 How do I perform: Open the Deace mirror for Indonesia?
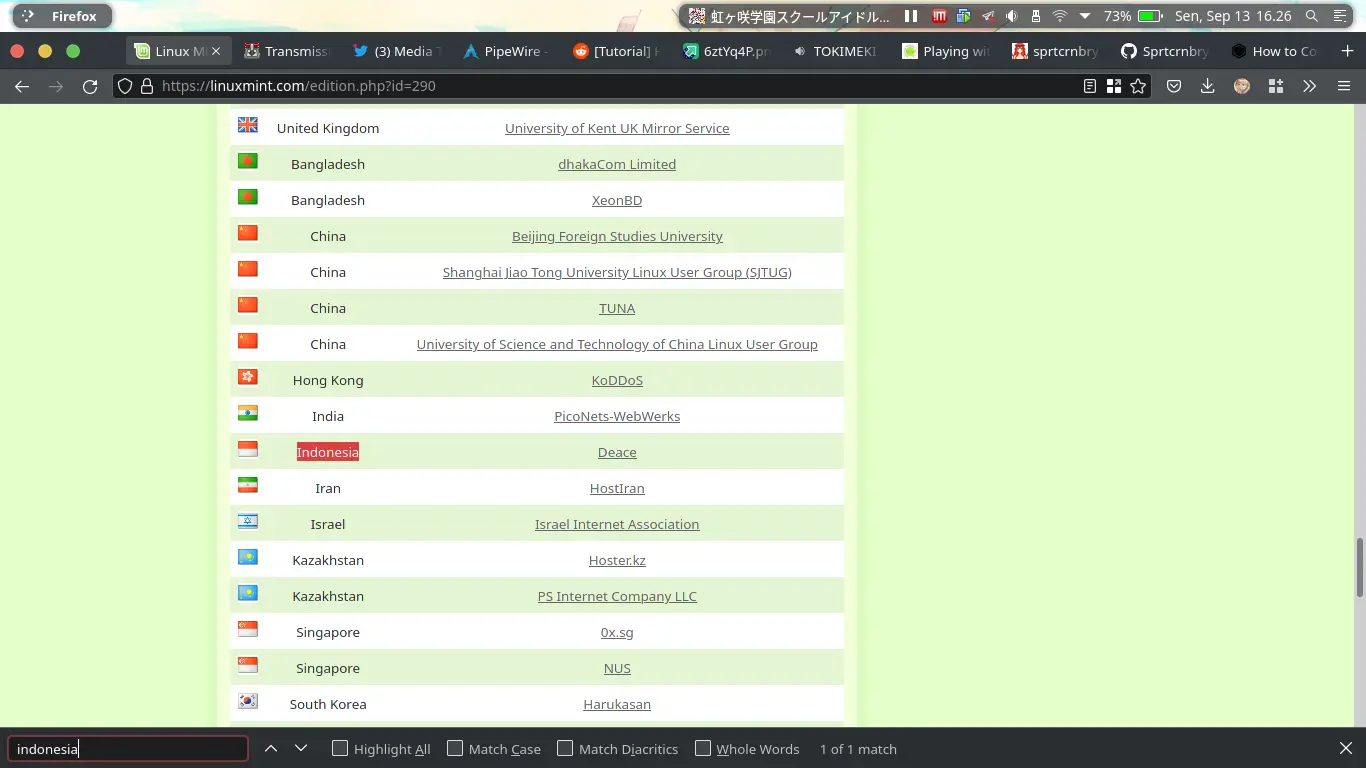[x=617, y=452]
